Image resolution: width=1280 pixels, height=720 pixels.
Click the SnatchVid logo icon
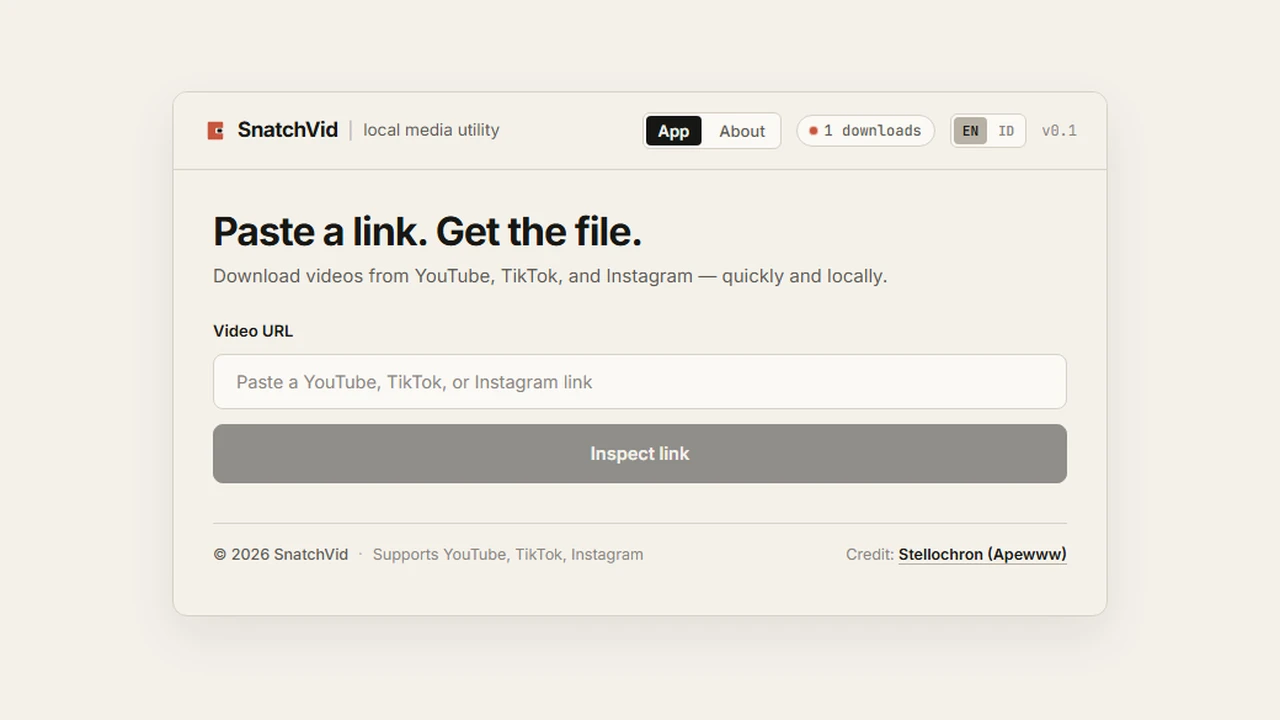(215, 131)
